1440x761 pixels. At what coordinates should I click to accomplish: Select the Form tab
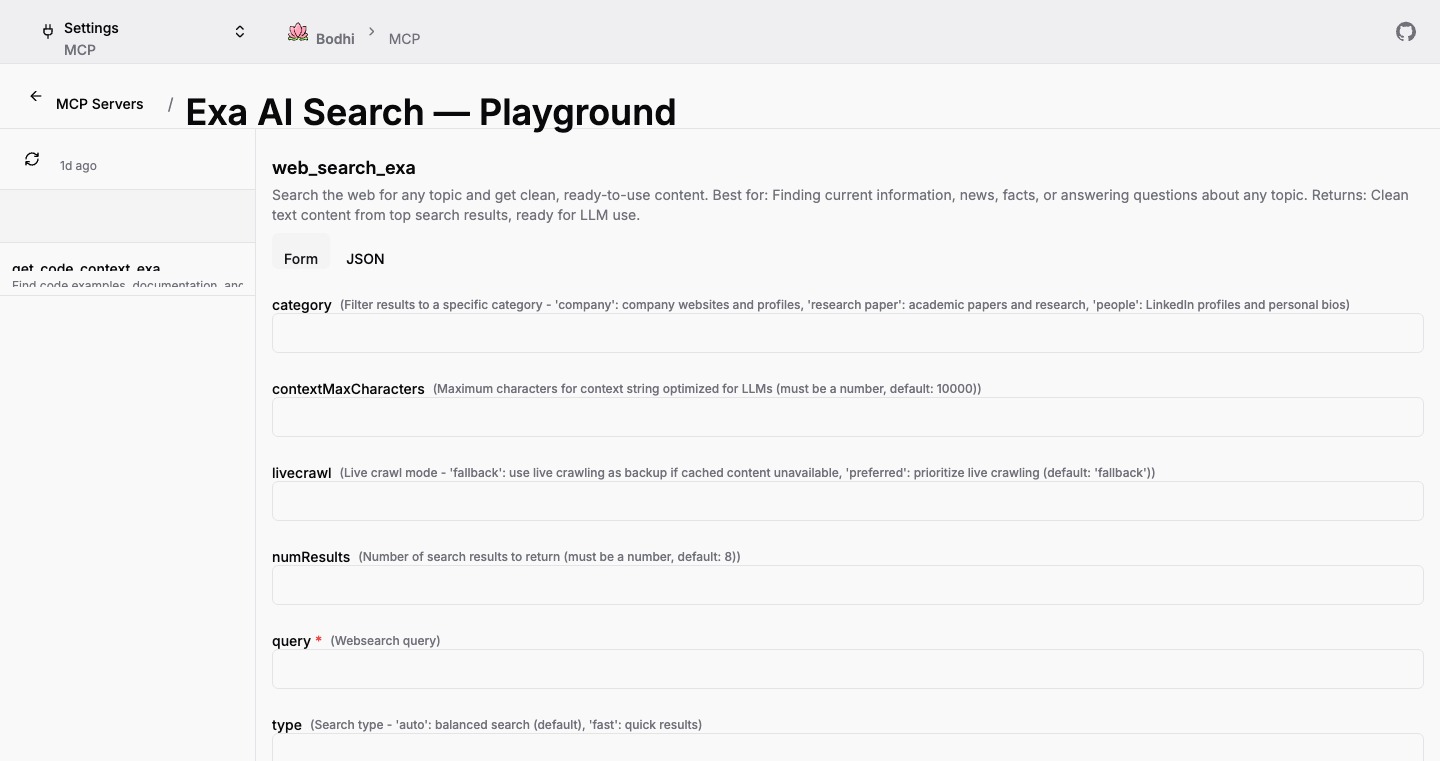pos(300,259)
